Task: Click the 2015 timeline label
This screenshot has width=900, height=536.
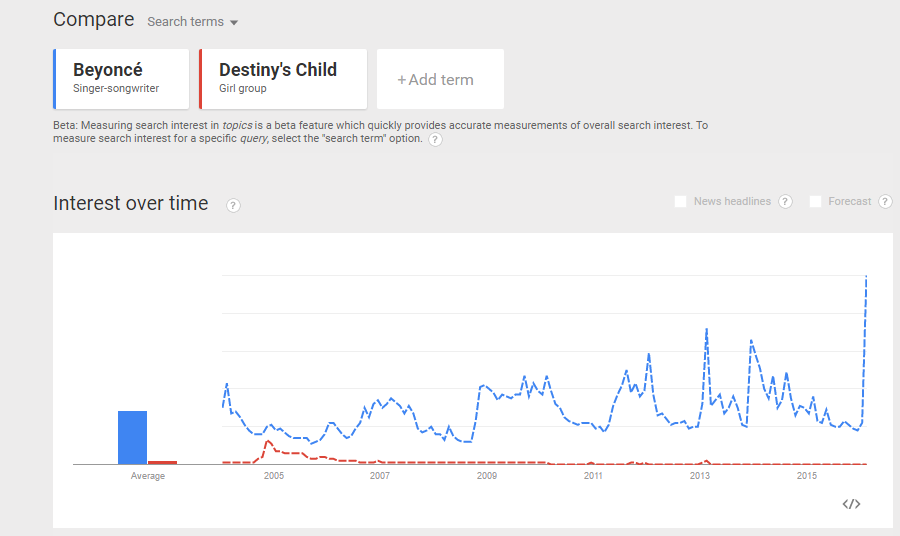Action: (x=806, y=476)
